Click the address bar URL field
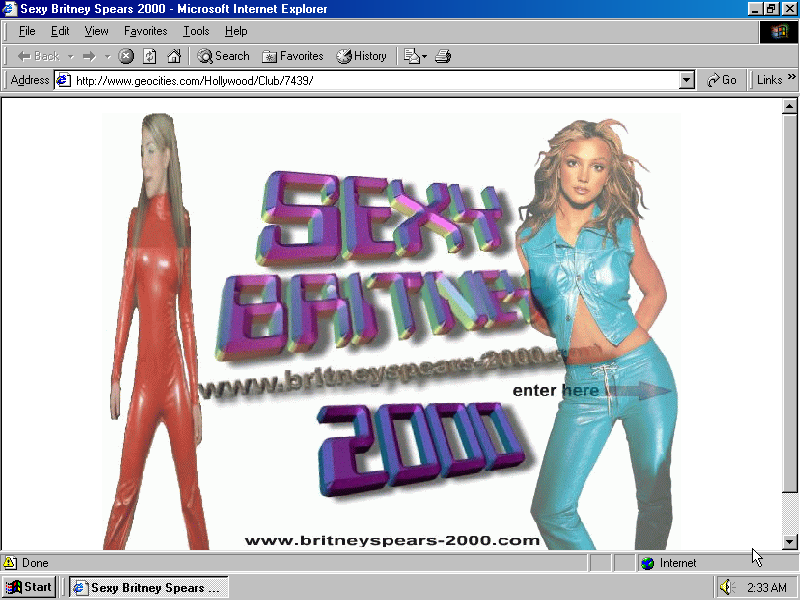800x600 pixels. [x=376, y=81]
